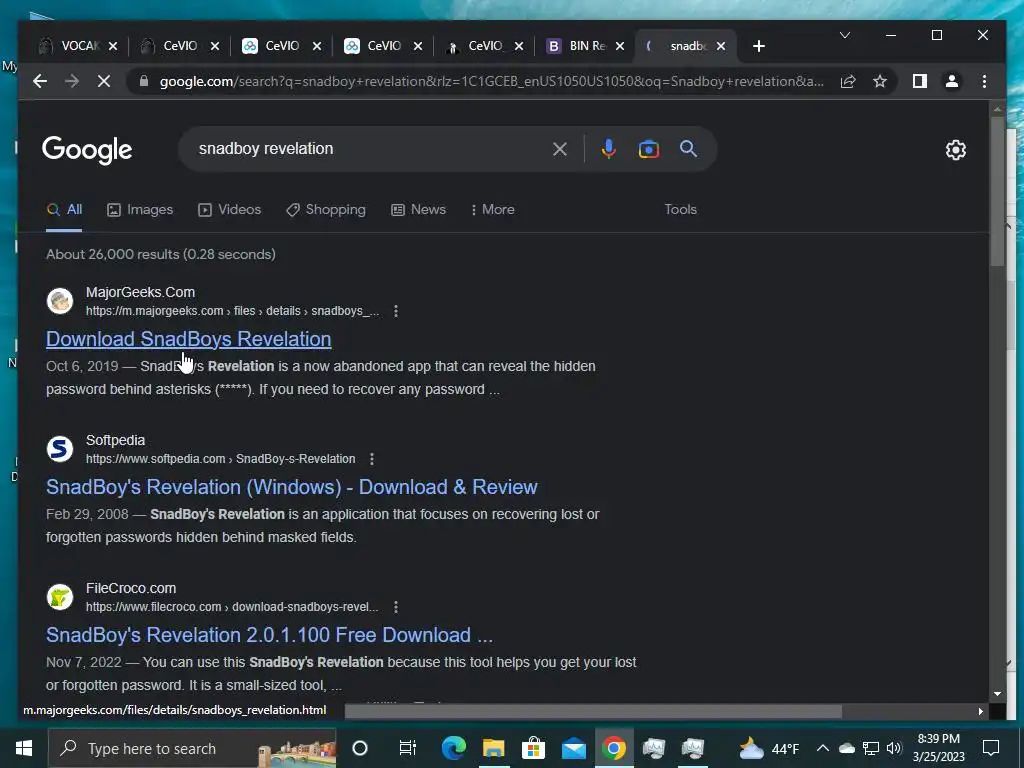Open a new tab
1024x768 pixels.
758,46
